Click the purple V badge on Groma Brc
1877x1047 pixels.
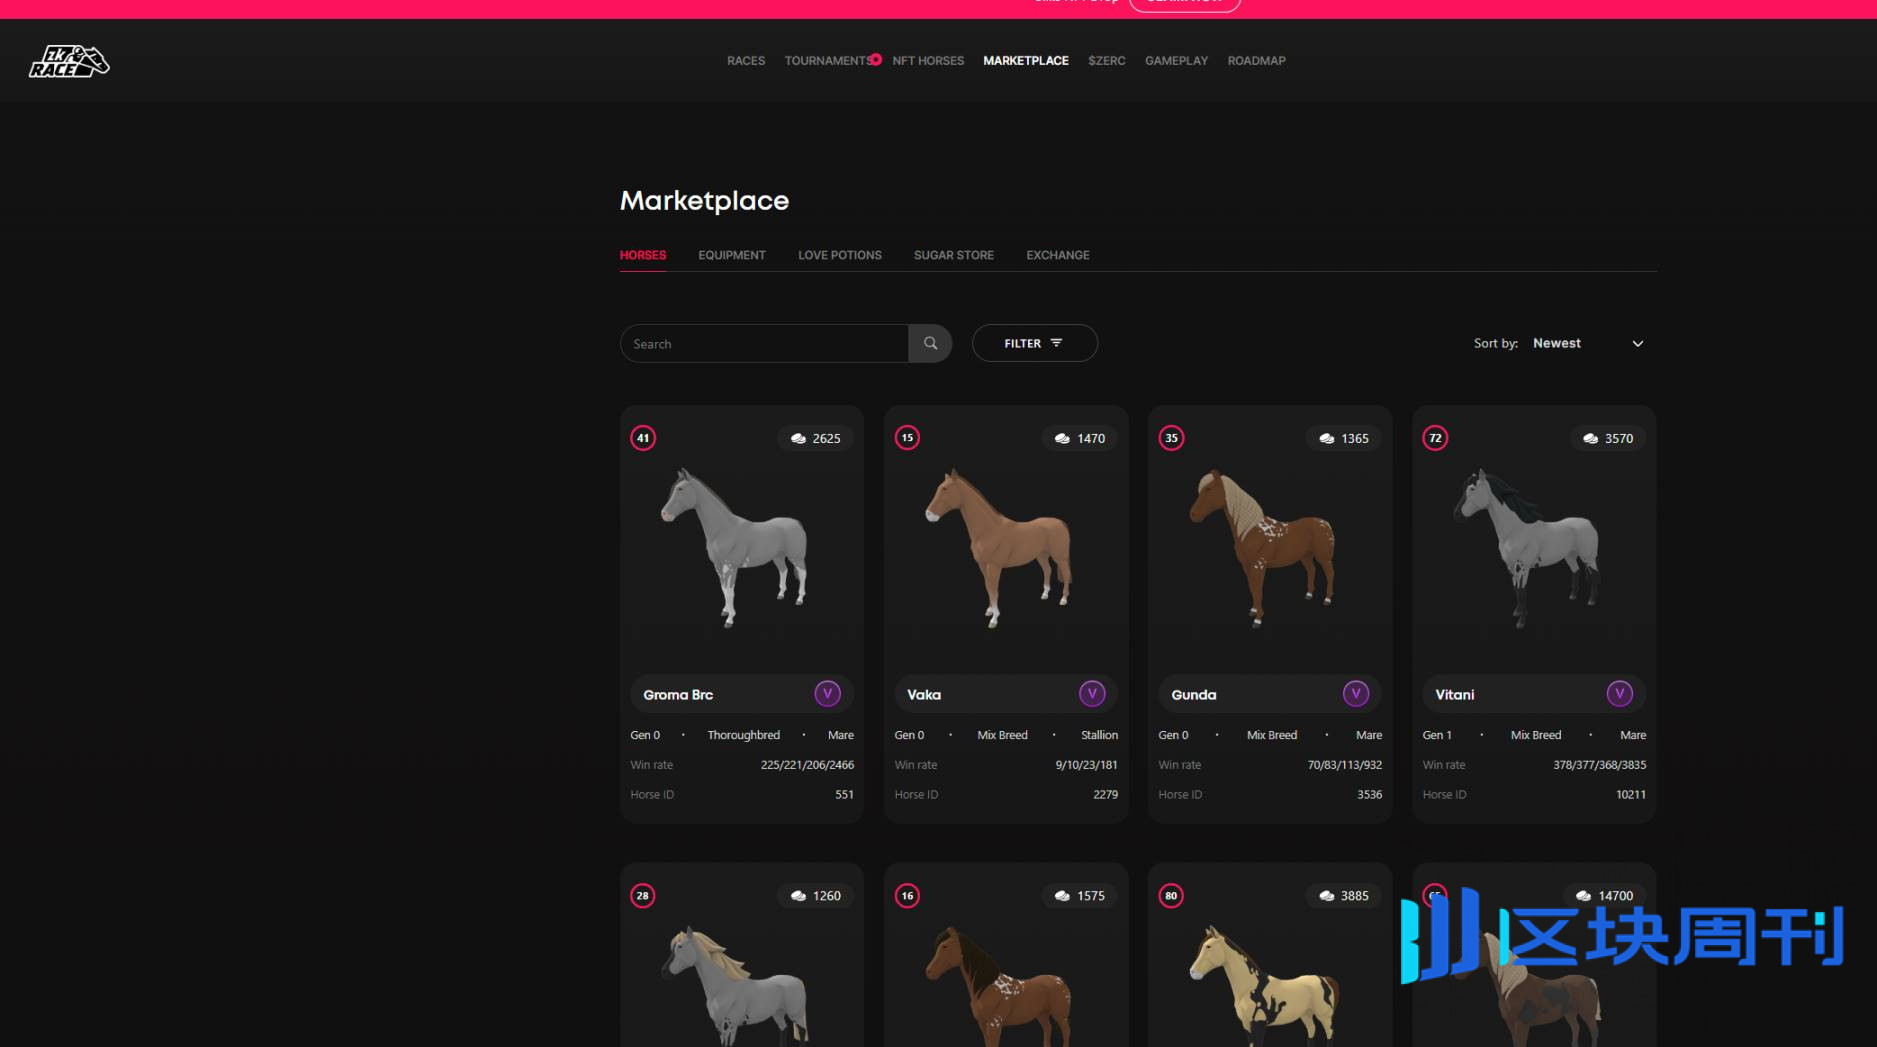(x=827, y=694)
